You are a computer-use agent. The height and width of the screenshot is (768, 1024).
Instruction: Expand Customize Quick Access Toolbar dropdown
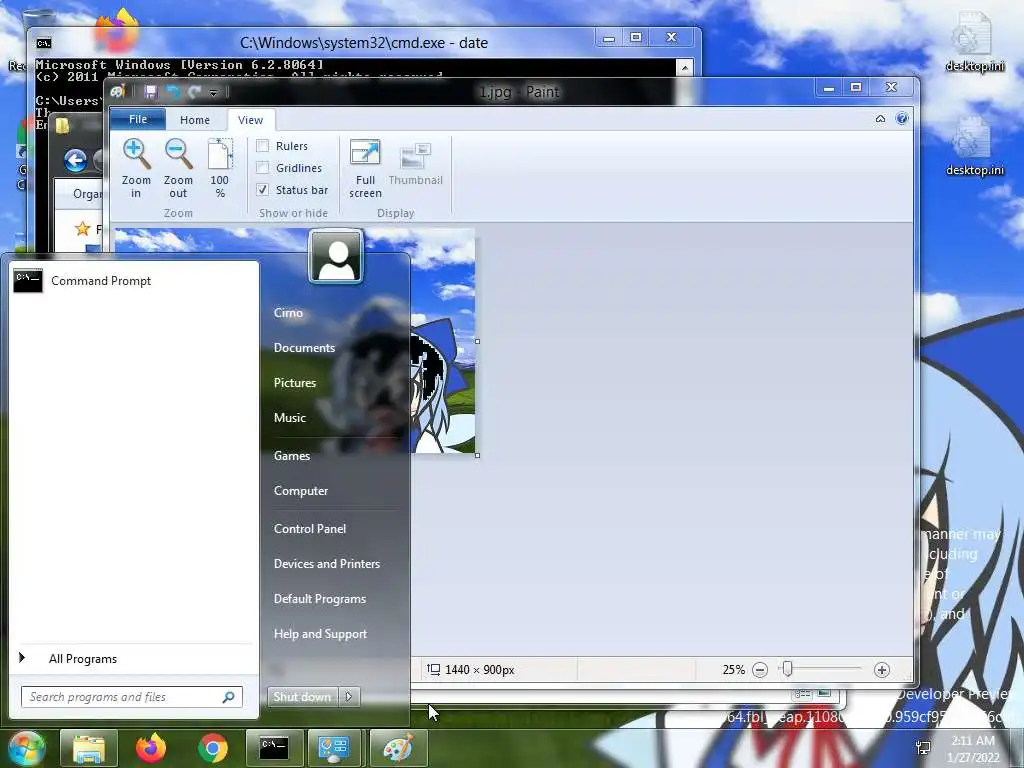pyautogui.click(x=213, y=93)
